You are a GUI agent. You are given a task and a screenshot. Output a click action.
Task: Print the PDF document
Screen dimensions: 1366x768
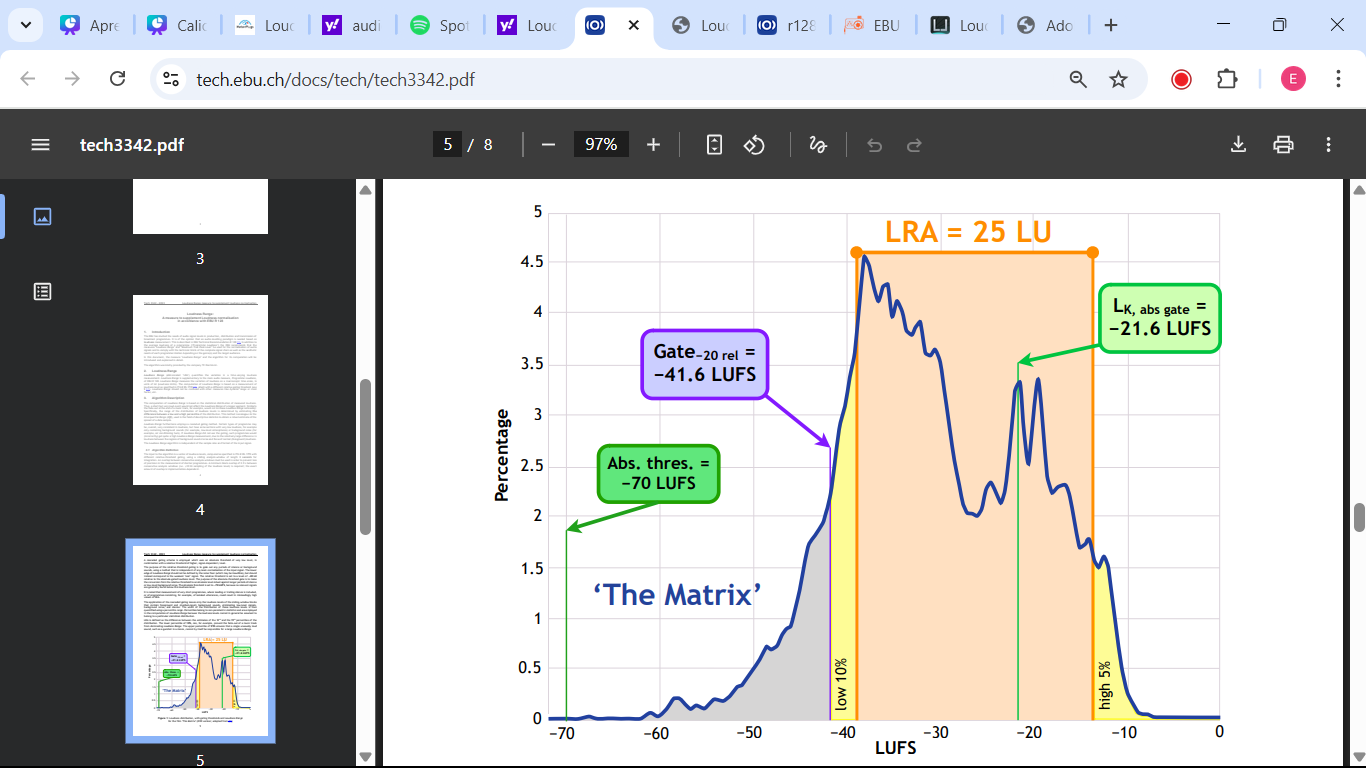[x=1283, y=145]
